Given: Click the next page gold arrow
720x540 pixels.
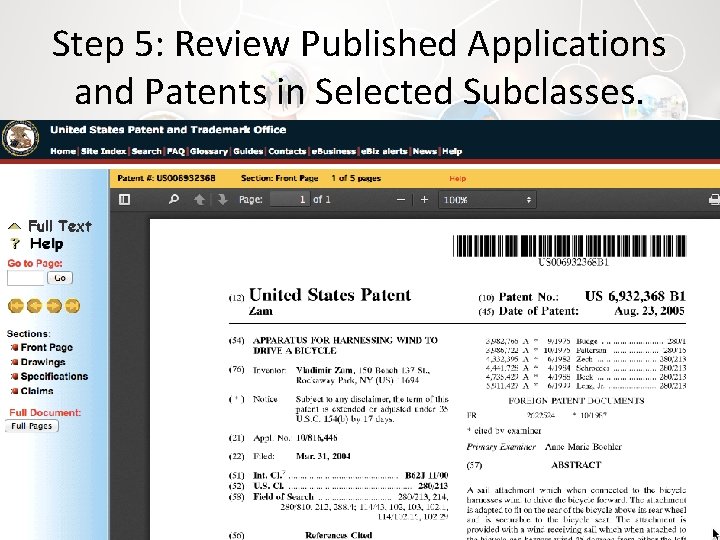Looking at the screenshot, I should coord(54,306).
